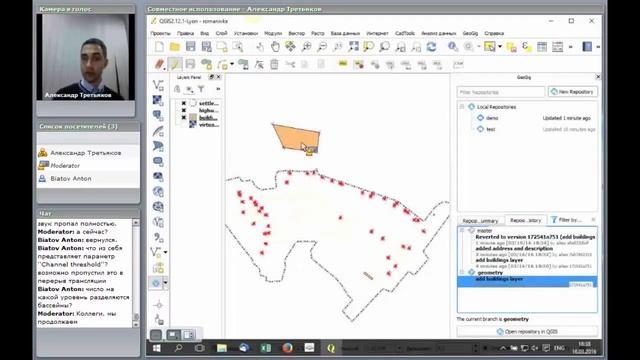Select the Pan map hand tool
The image size is (640, 360).
(275, 47)
